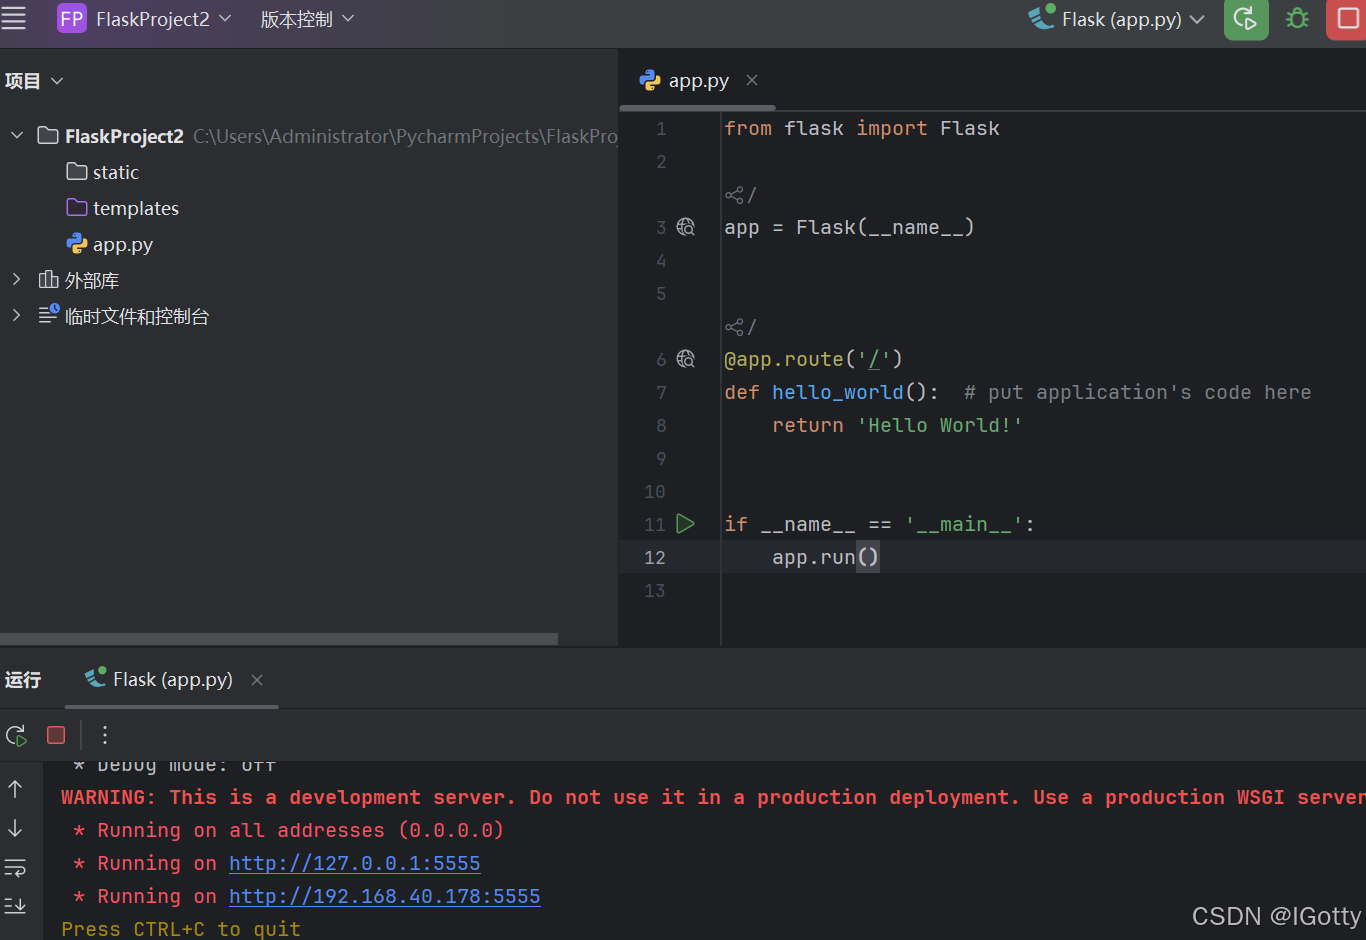Click the FP project icon badge
This screenshot has height=940, width=1366.
(x=72, y=18)
